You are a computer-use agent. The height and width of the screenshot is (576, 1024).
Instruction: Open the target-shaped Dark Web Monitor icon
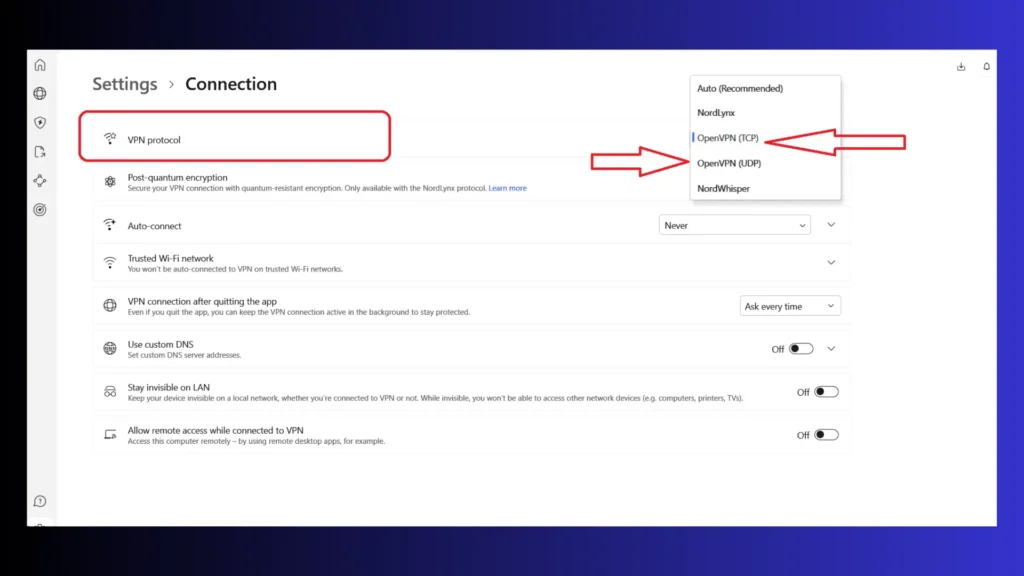pyautogui.click(x=40, y=210)
